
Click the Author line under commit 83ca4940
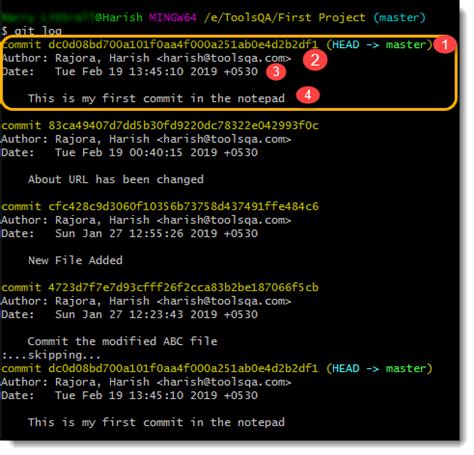point(146,139)
